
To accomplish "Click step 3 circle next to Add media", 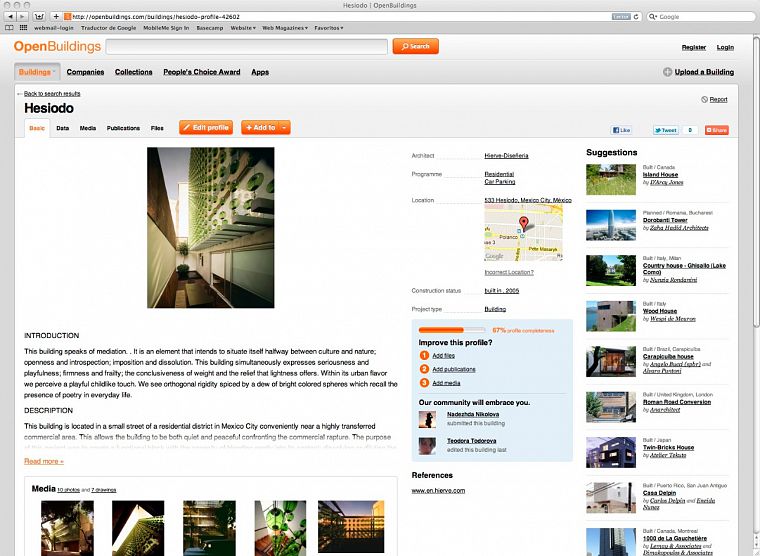I will pos(424,382).
